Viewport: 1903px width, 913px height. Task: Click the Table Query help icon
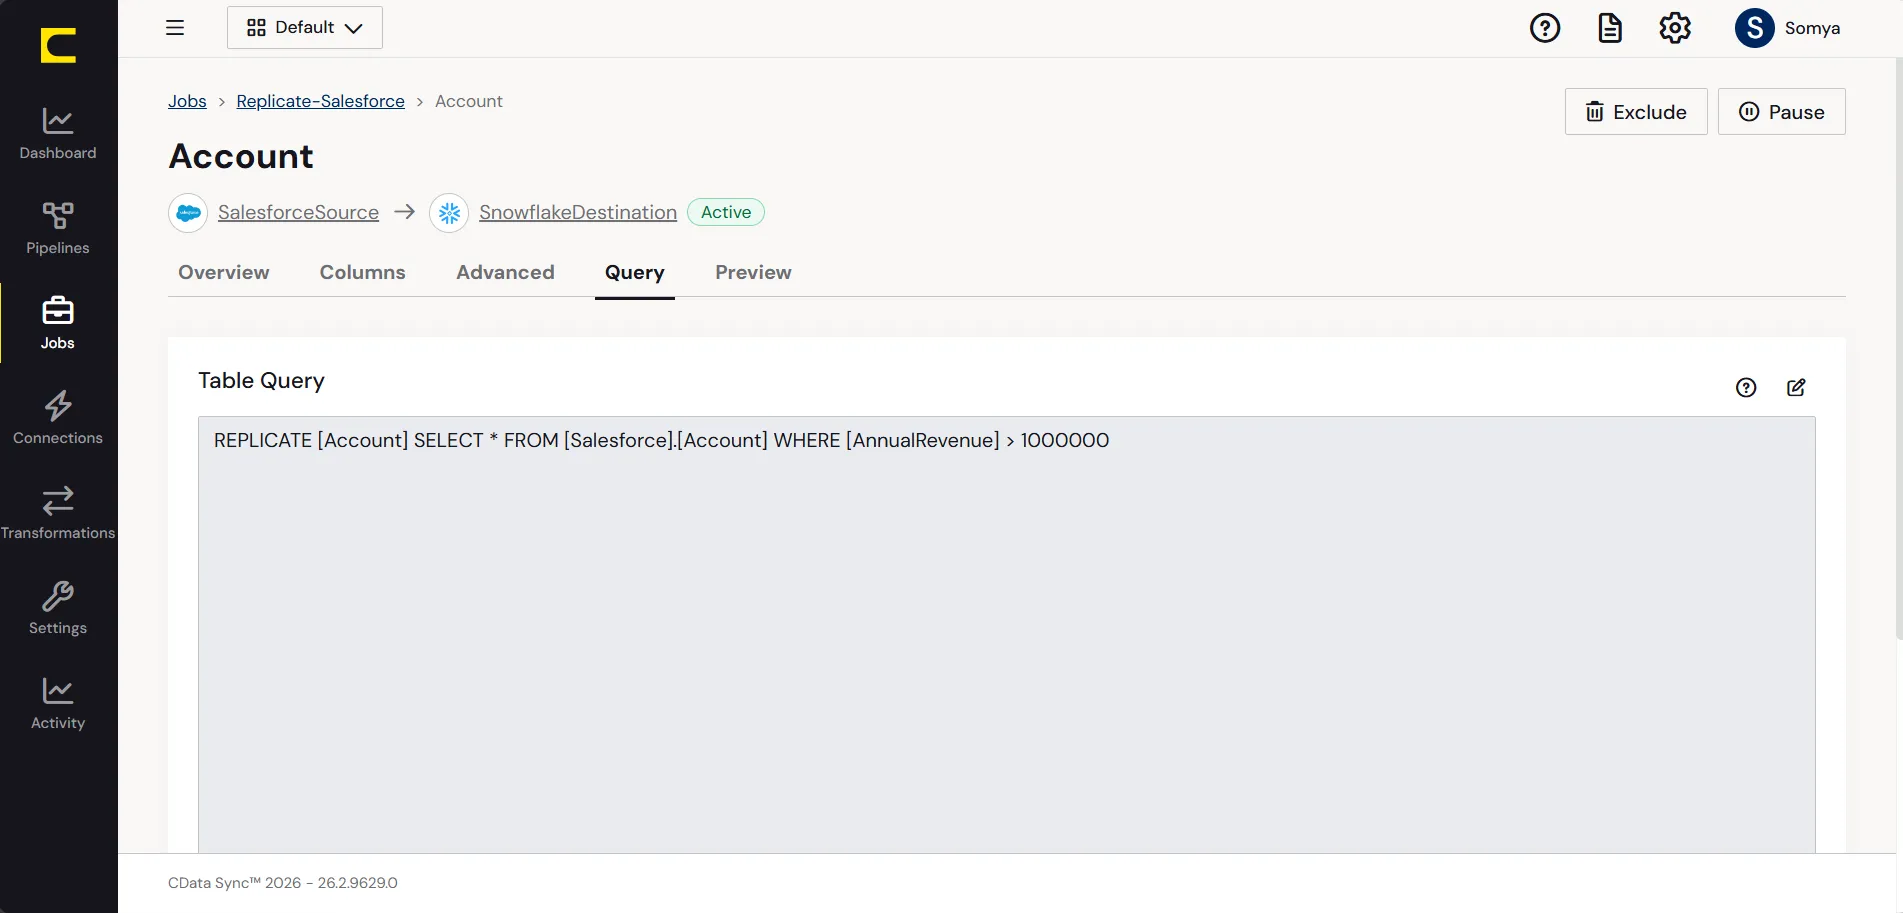click(x=1746, y=388)
